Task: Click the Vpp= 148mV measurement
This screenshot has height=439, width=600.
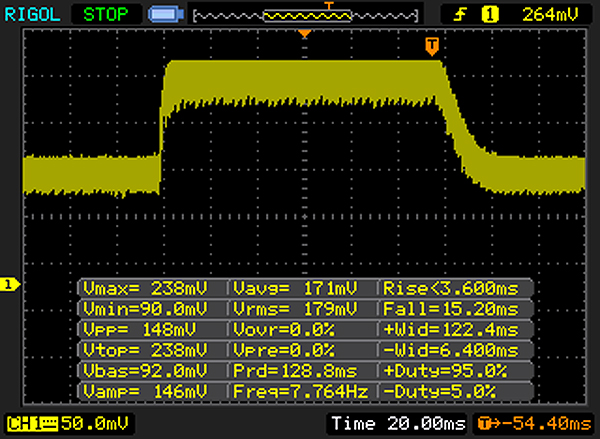Action: pos(140,330)
